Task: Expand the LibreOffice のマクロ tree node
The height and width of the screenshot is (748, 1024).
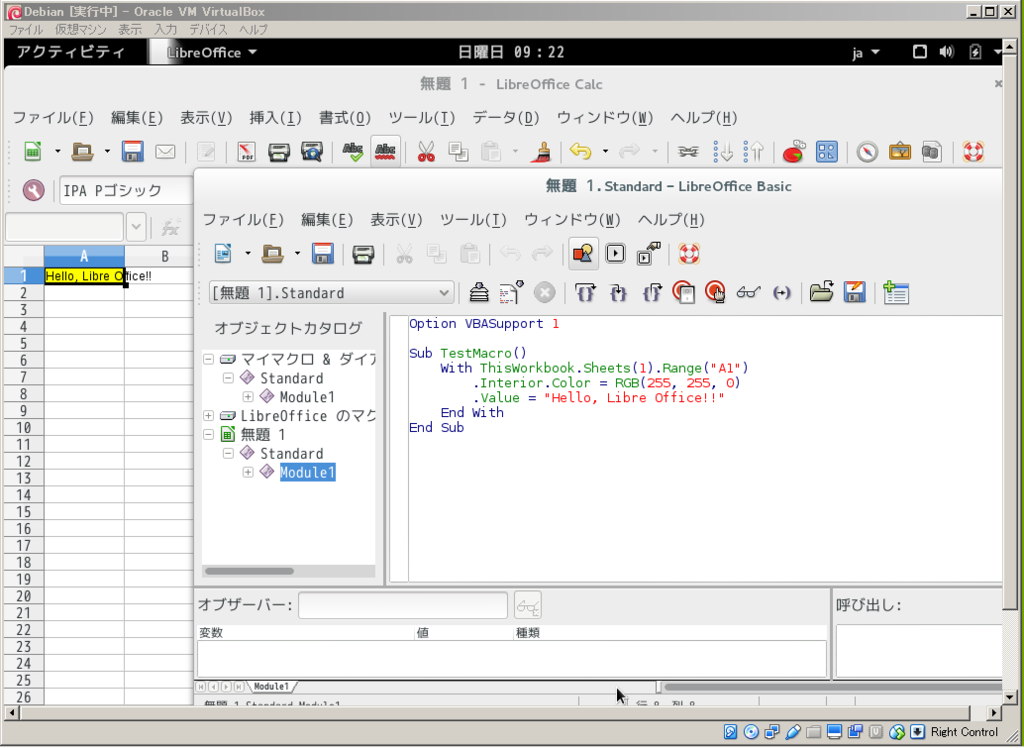Action: click(x=208, y=415)
